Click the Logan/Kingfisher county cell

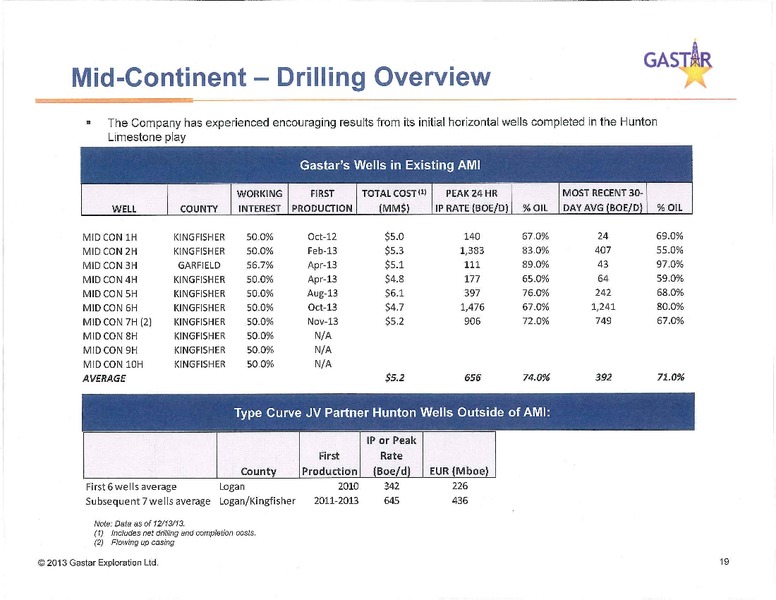pos(257,501)
